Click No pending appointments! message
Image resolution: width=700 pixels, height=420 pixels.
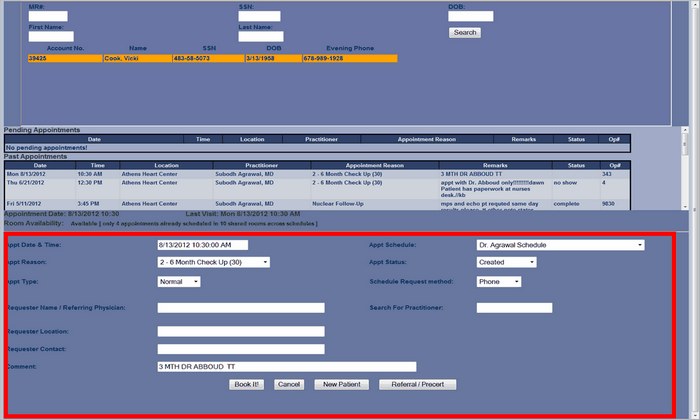46,148
